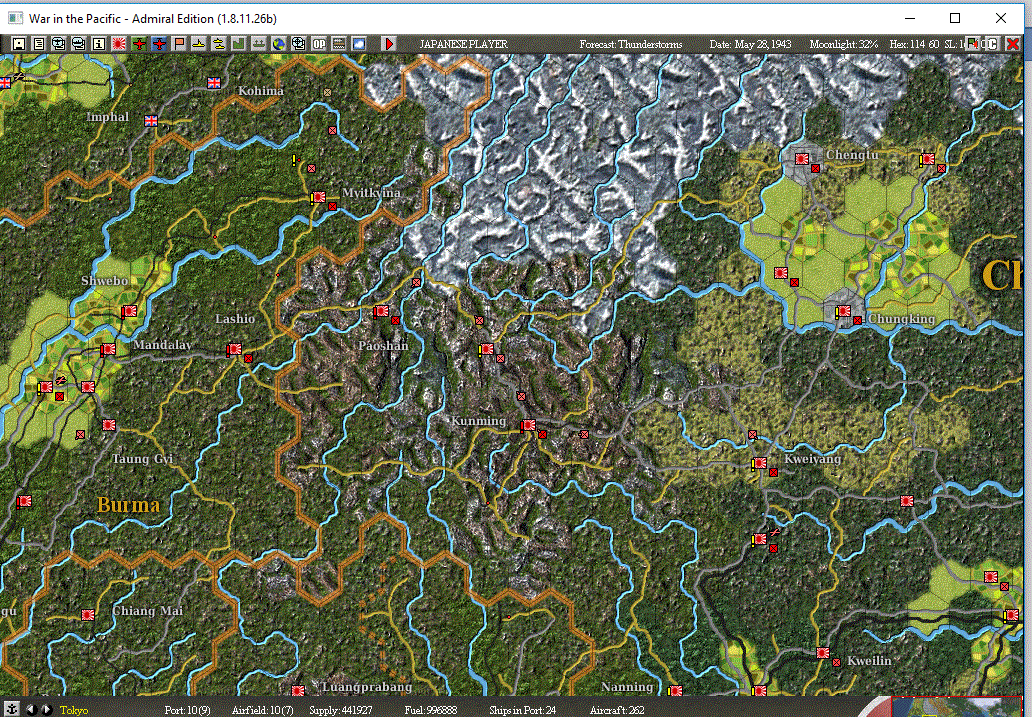Viewport: 1032px width, 717px height.
Task: Click red plane icon on green background
Action: 139,44
